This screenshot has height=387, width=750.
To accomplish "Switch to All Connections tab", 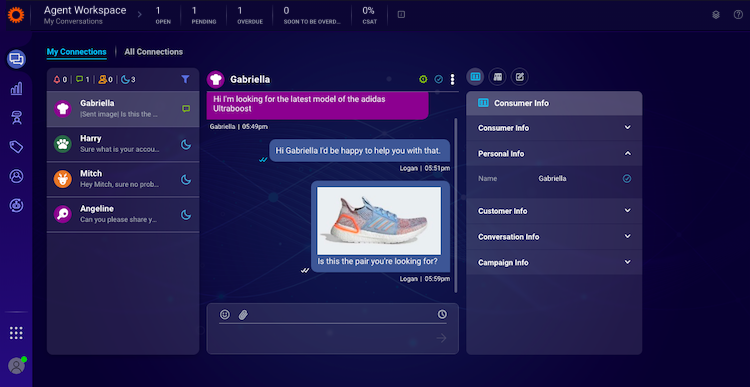I will pyautogui.click(x=154, y=52).
